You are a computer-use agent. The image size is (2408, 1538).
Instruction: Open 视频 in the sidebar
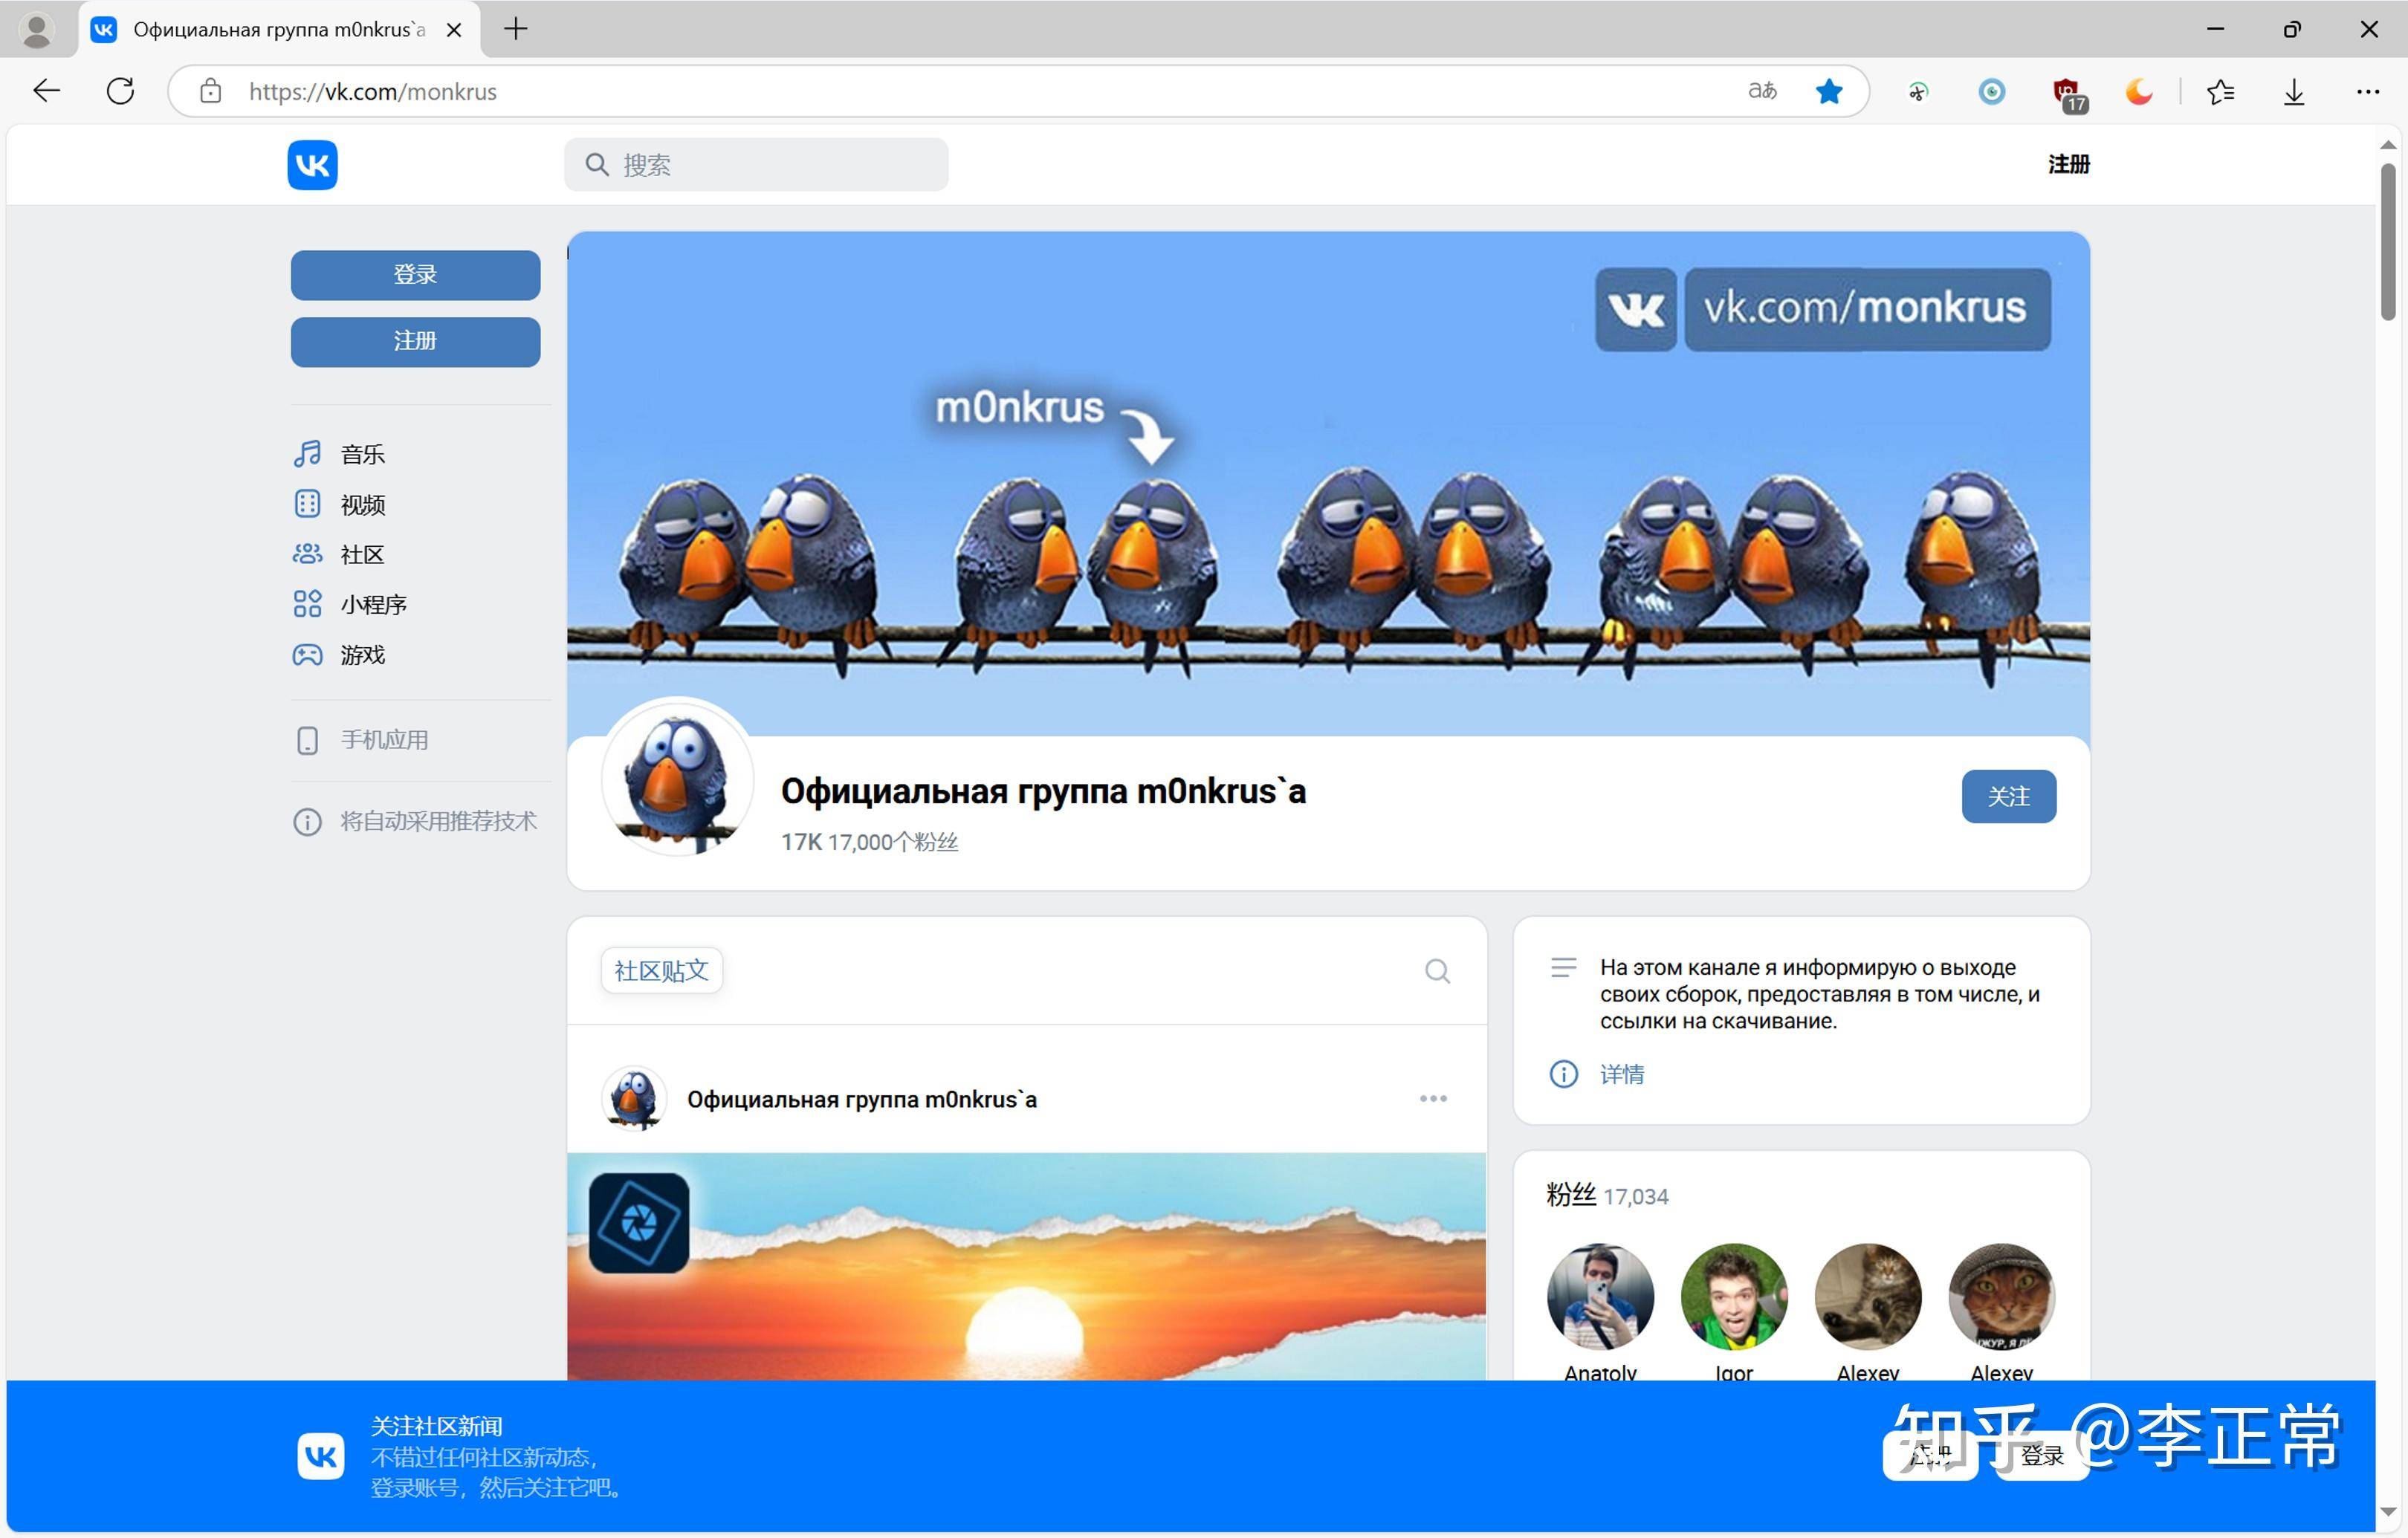tap(362, 504)
